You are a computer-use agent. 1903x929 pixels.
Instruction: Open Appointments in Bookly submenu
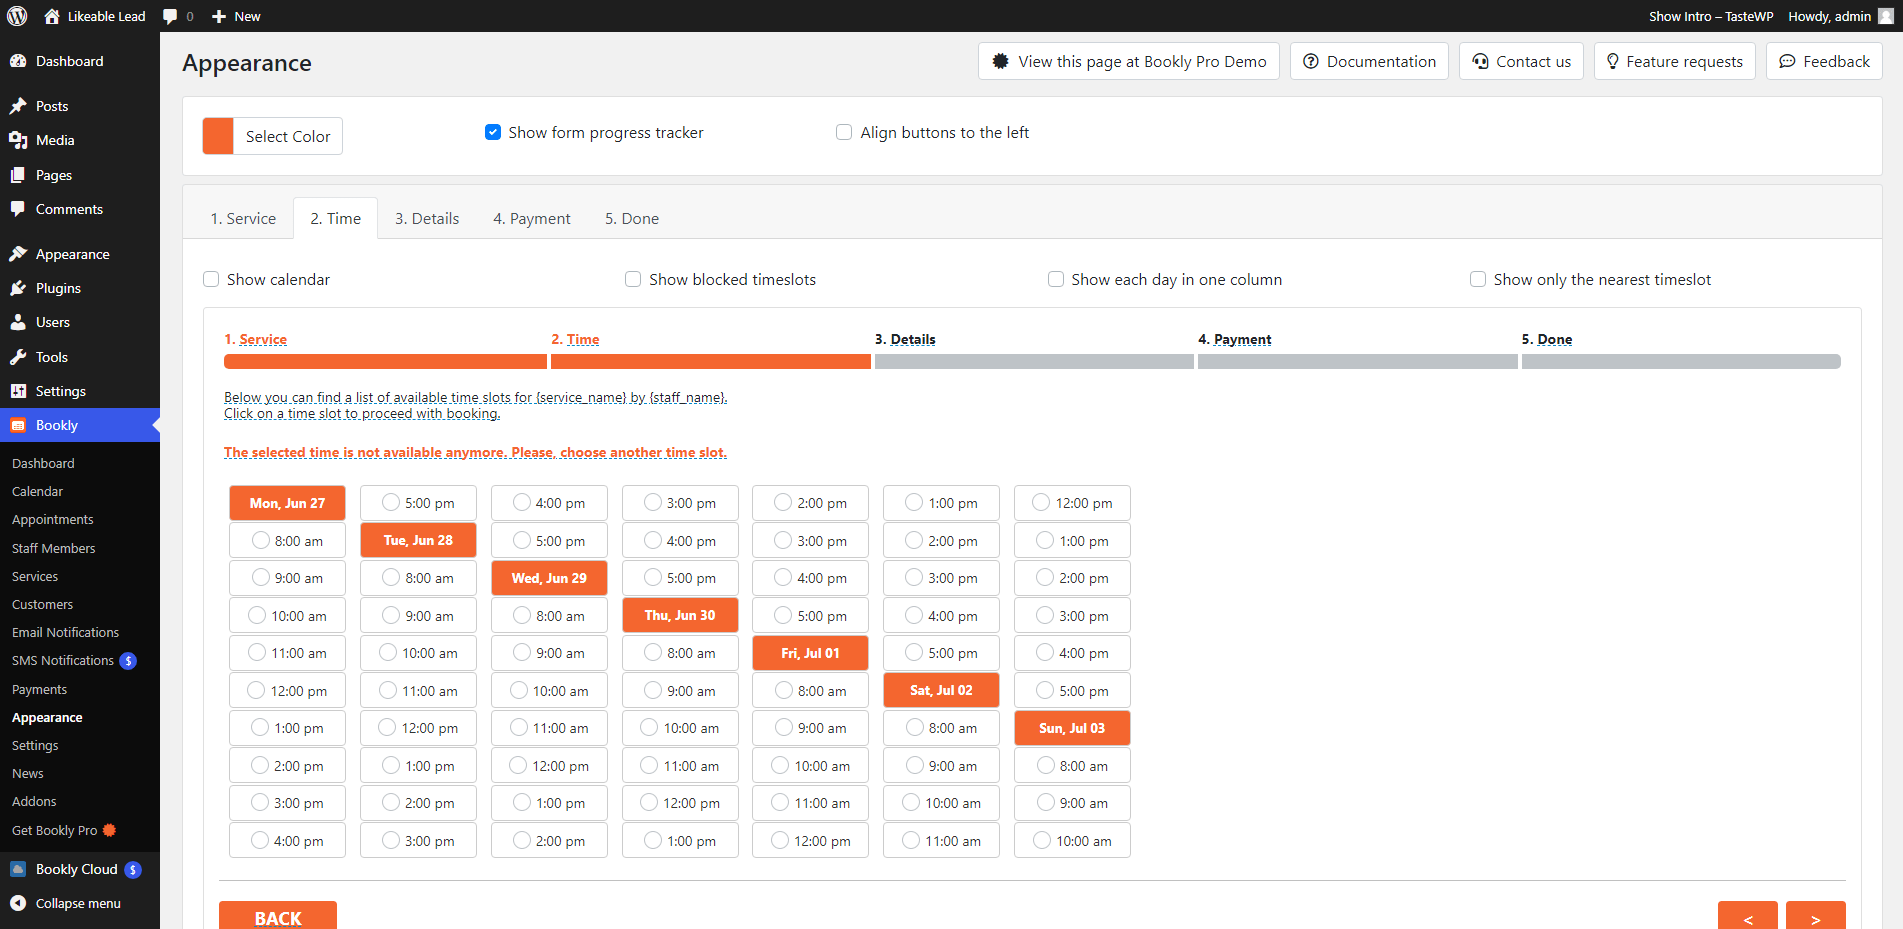53,519
